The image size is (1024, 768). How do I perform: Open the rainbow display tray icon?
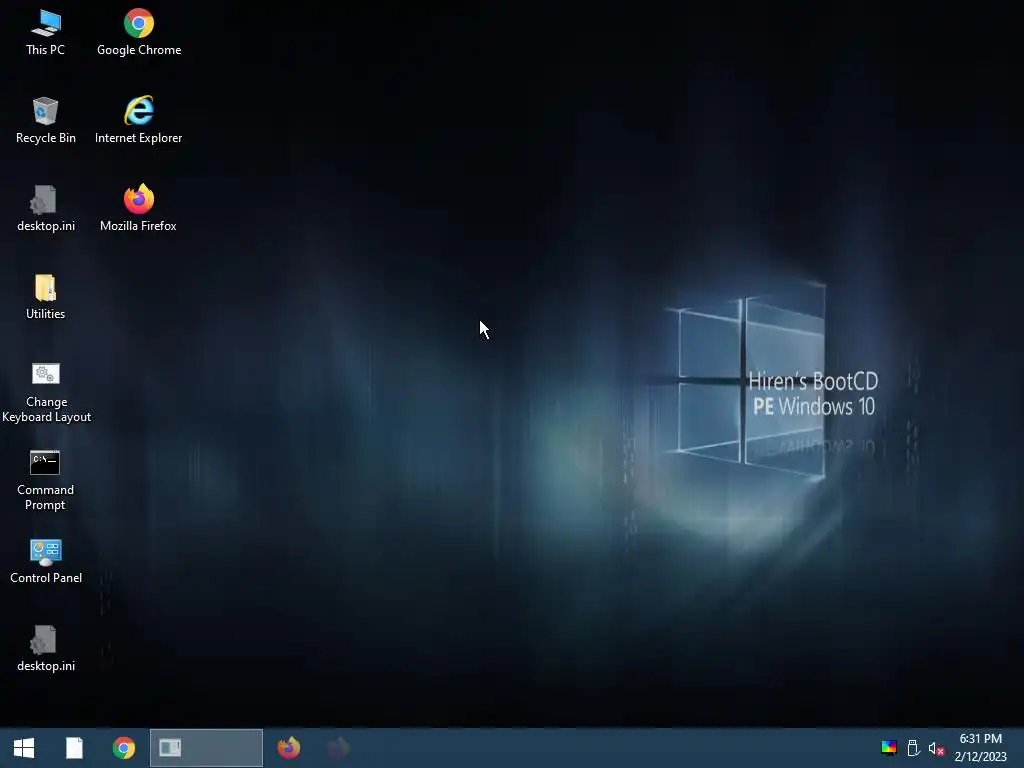(x=889, y=748)
